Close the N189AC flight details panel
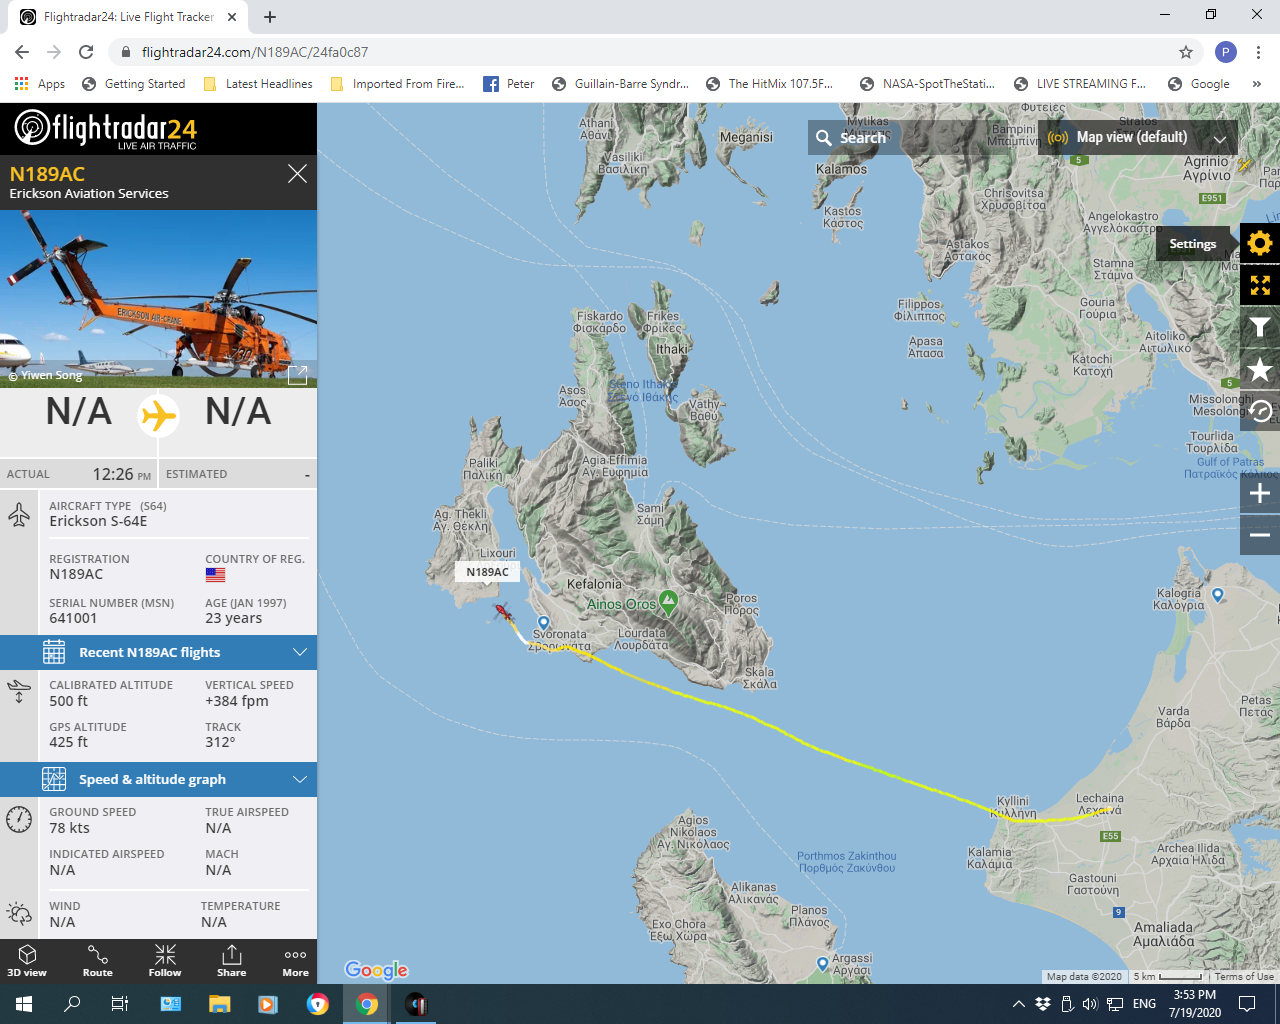Viewport: 1280px width, 1024px height. click(297, 174)
